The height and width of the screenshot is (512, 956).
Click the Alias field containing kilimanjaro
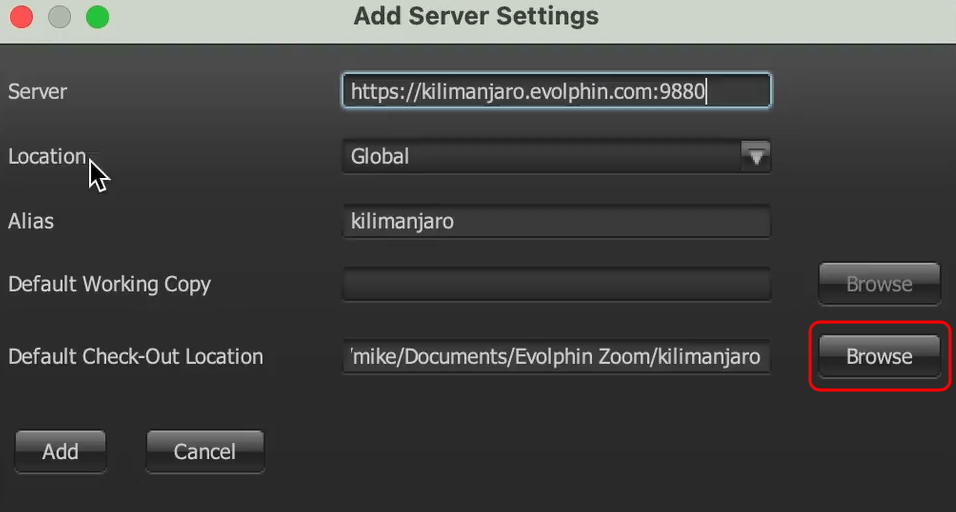tap(557, 221)
